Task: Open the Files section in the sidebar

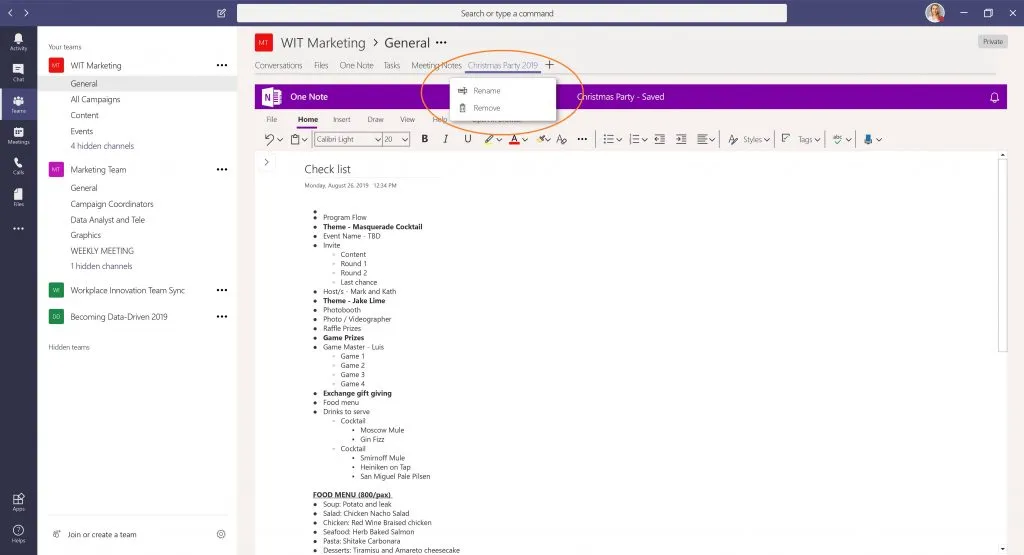Action: (18, 197)
